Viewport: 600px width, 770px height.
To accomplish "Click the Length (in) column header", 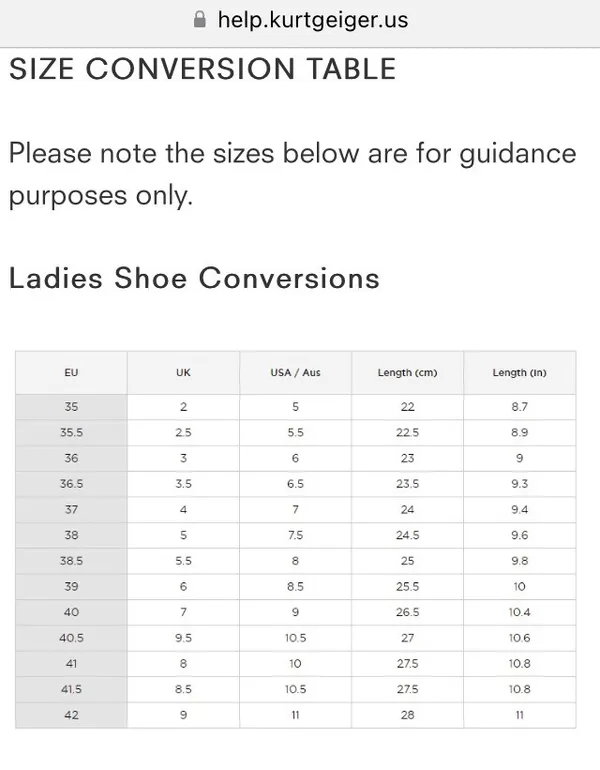I will (519, 373).
